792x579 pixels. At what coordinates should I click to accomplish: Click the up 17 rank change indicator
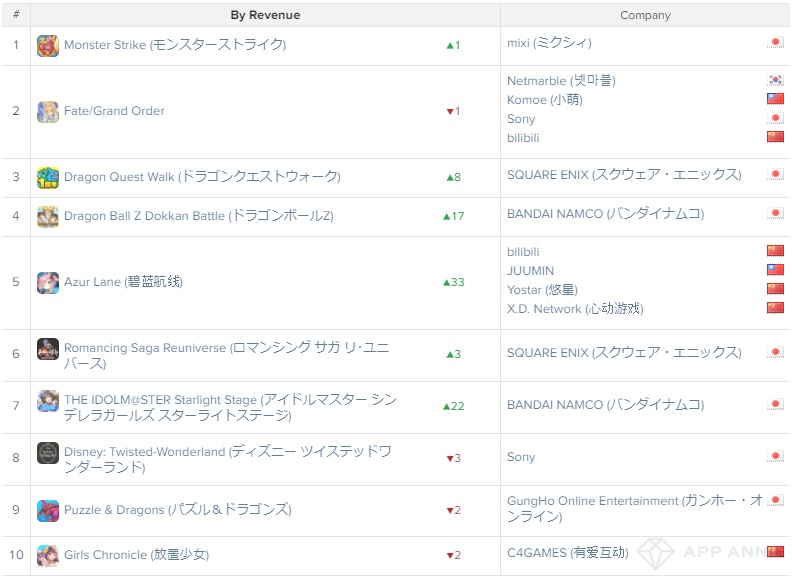(x=453, y=216)
